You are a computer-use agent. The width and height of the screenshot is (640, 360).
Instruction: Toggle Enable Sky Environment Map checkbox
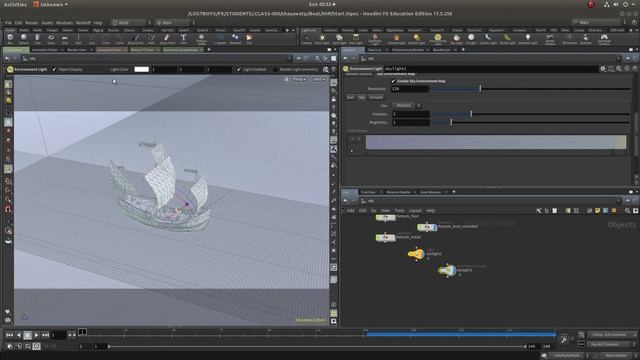(x=393, y=81)
